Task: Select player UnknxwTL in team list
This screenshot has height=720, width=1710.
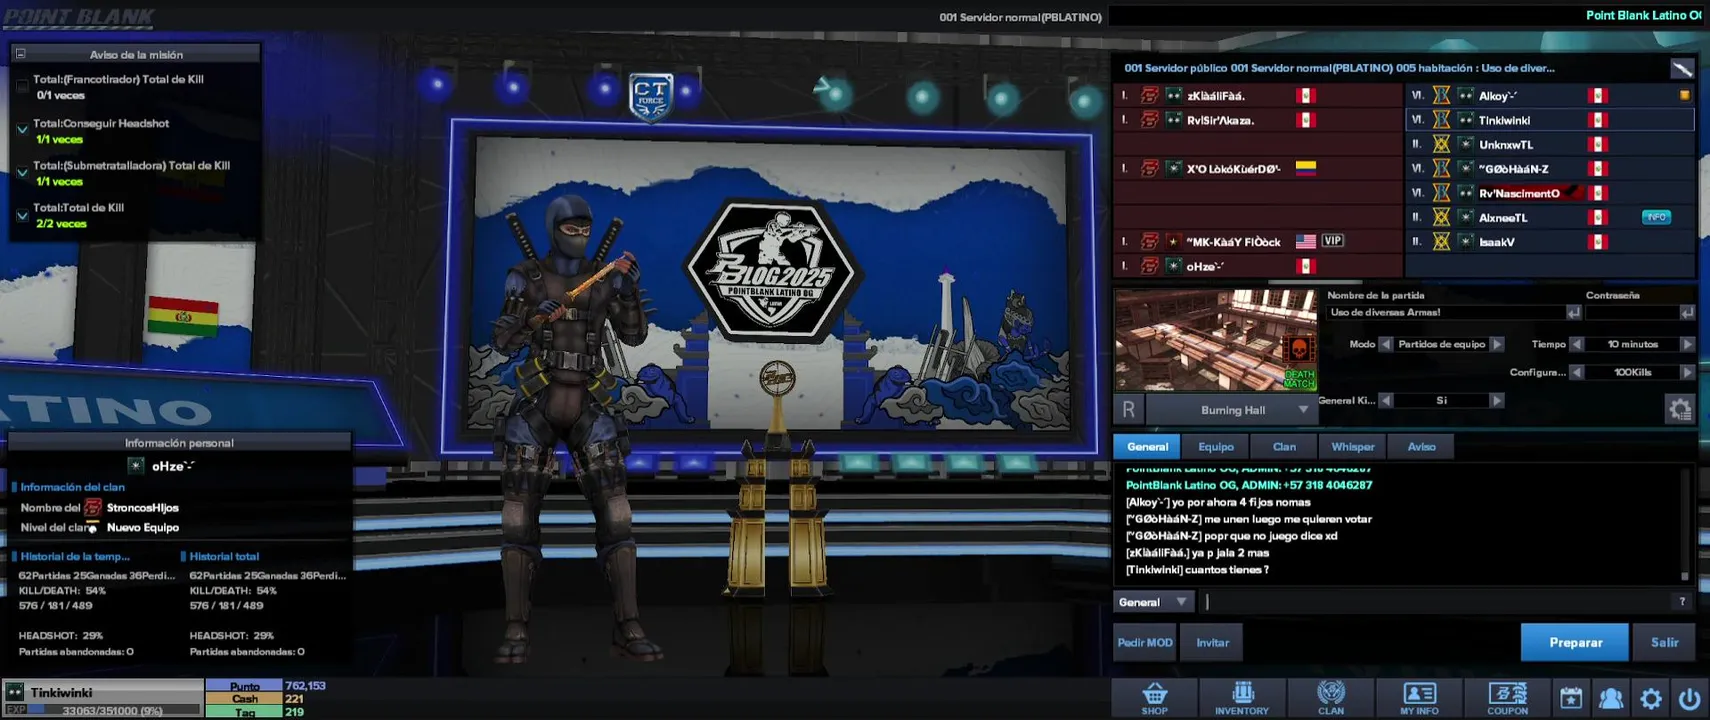Action: click(x=1550, y=144)
